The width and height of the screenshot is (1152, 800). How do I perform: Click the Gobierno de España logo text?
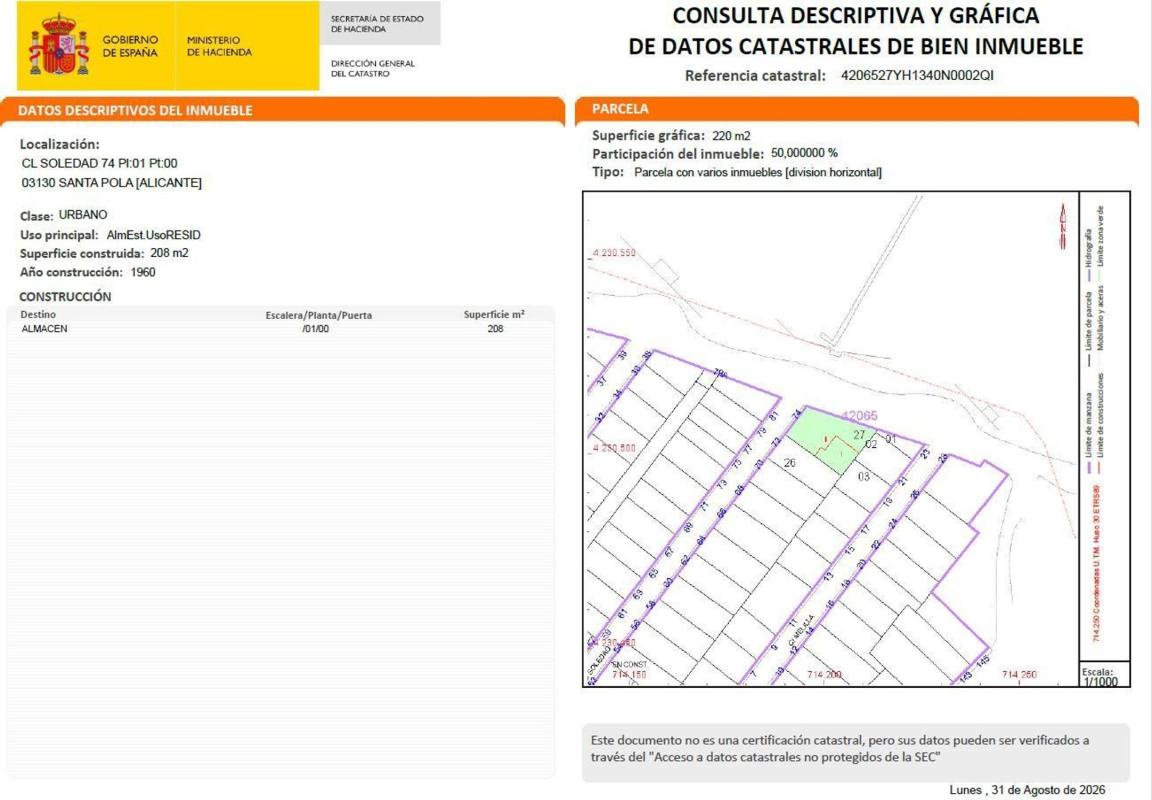coord(130,46)
